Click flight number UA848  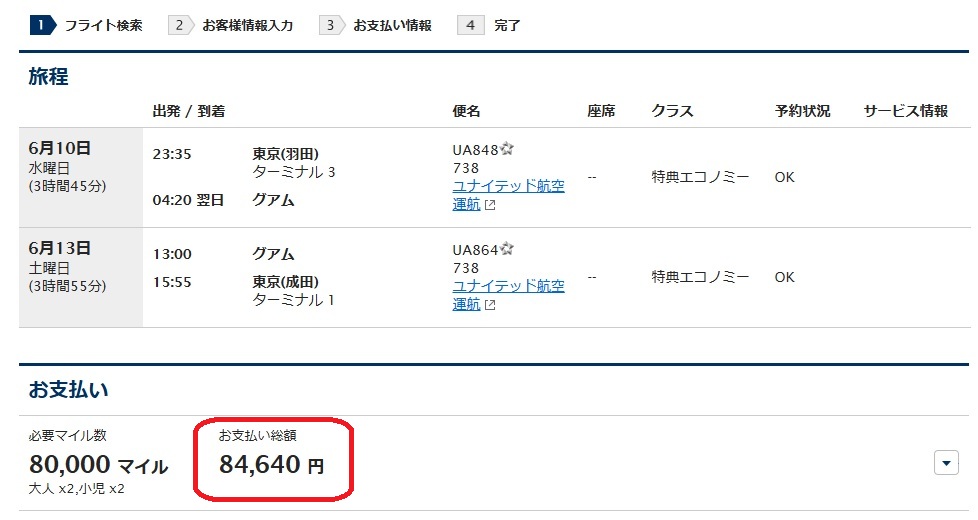[x=475, y=150]
